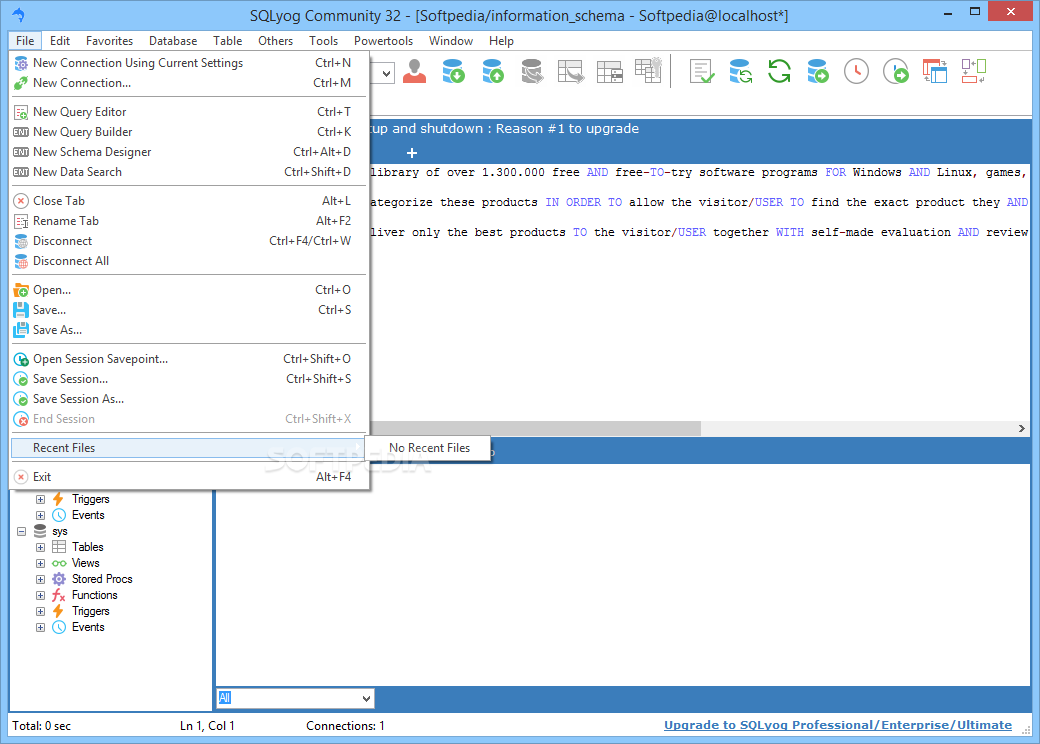The image size is (1040, 744).
Task: Expand Tables under sys
Action: 40,547
